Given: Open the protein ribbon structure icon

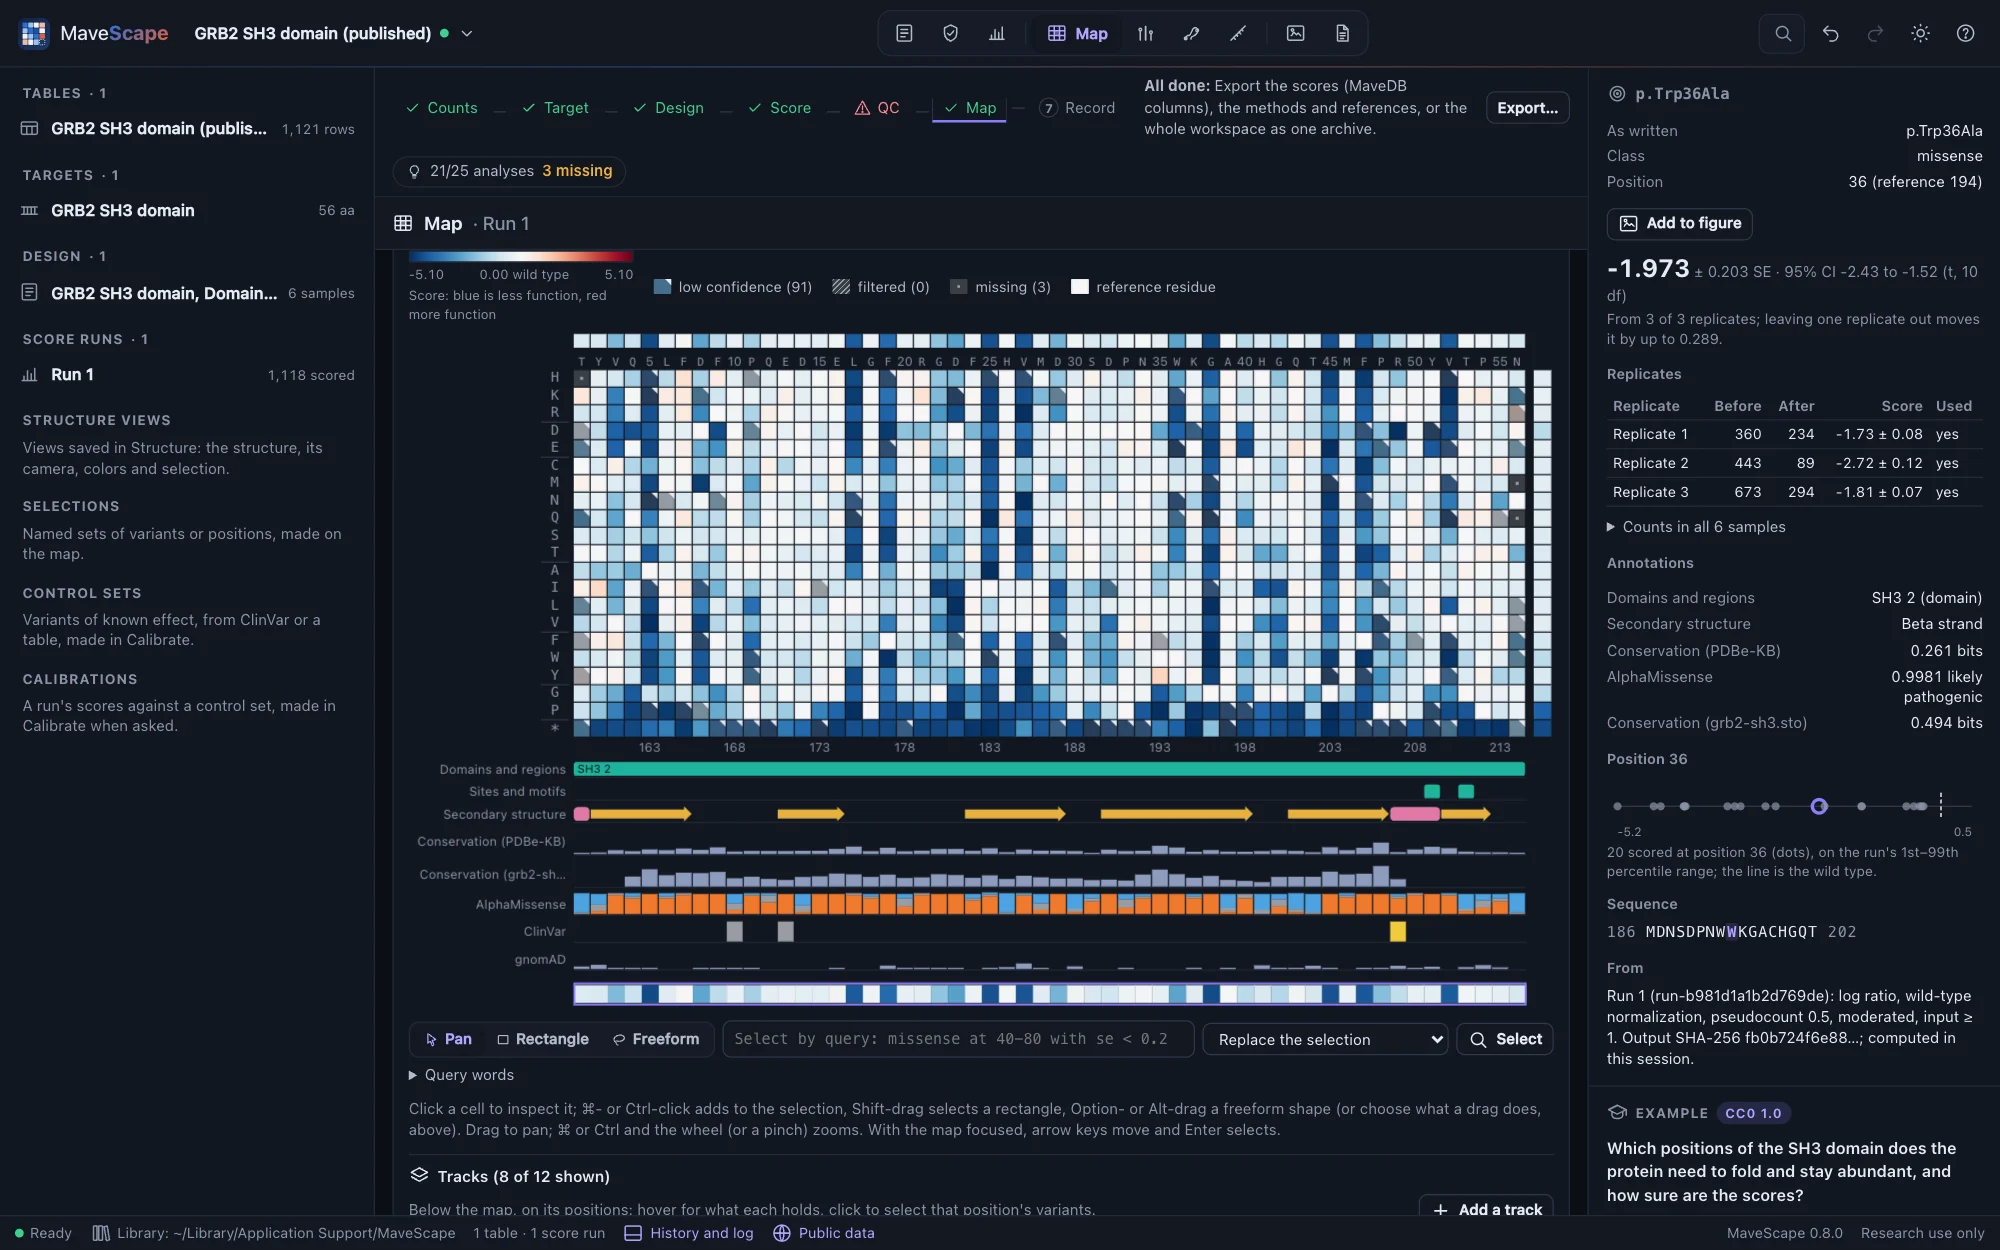Looking at the screenshot, I should pyautogui.click(x=1191, y=33).
